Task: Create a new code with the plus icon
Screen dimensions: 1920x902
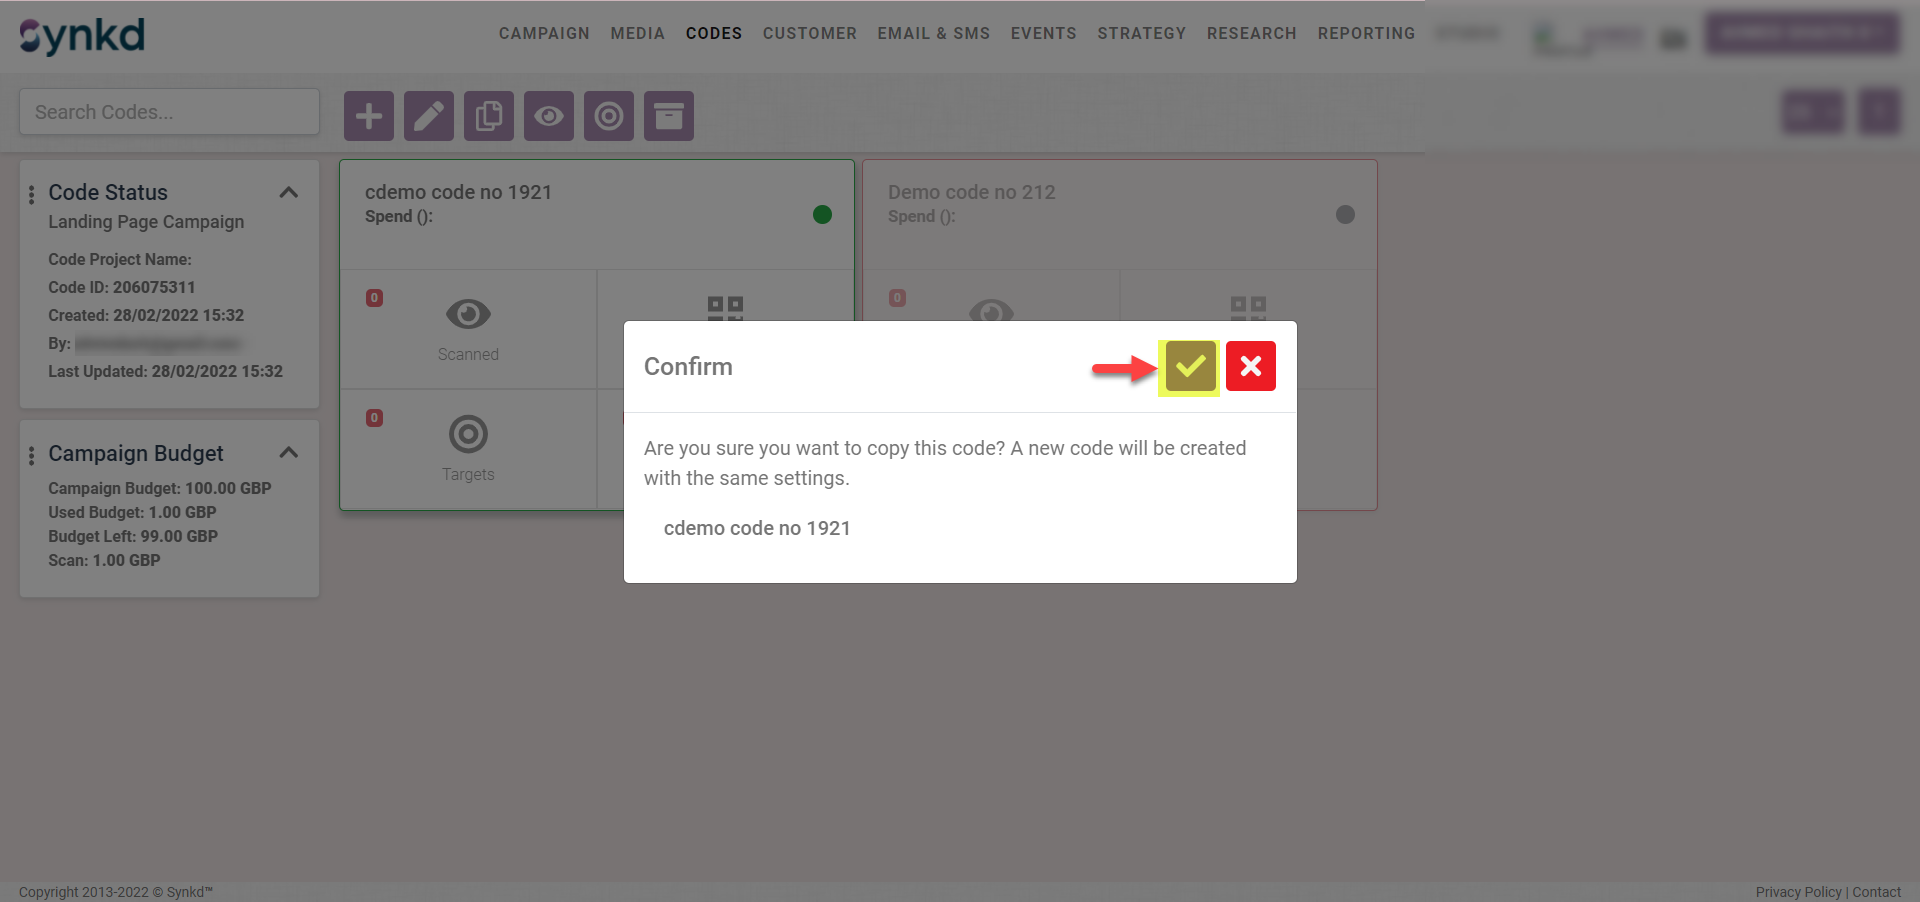Action: click(368, 116)
